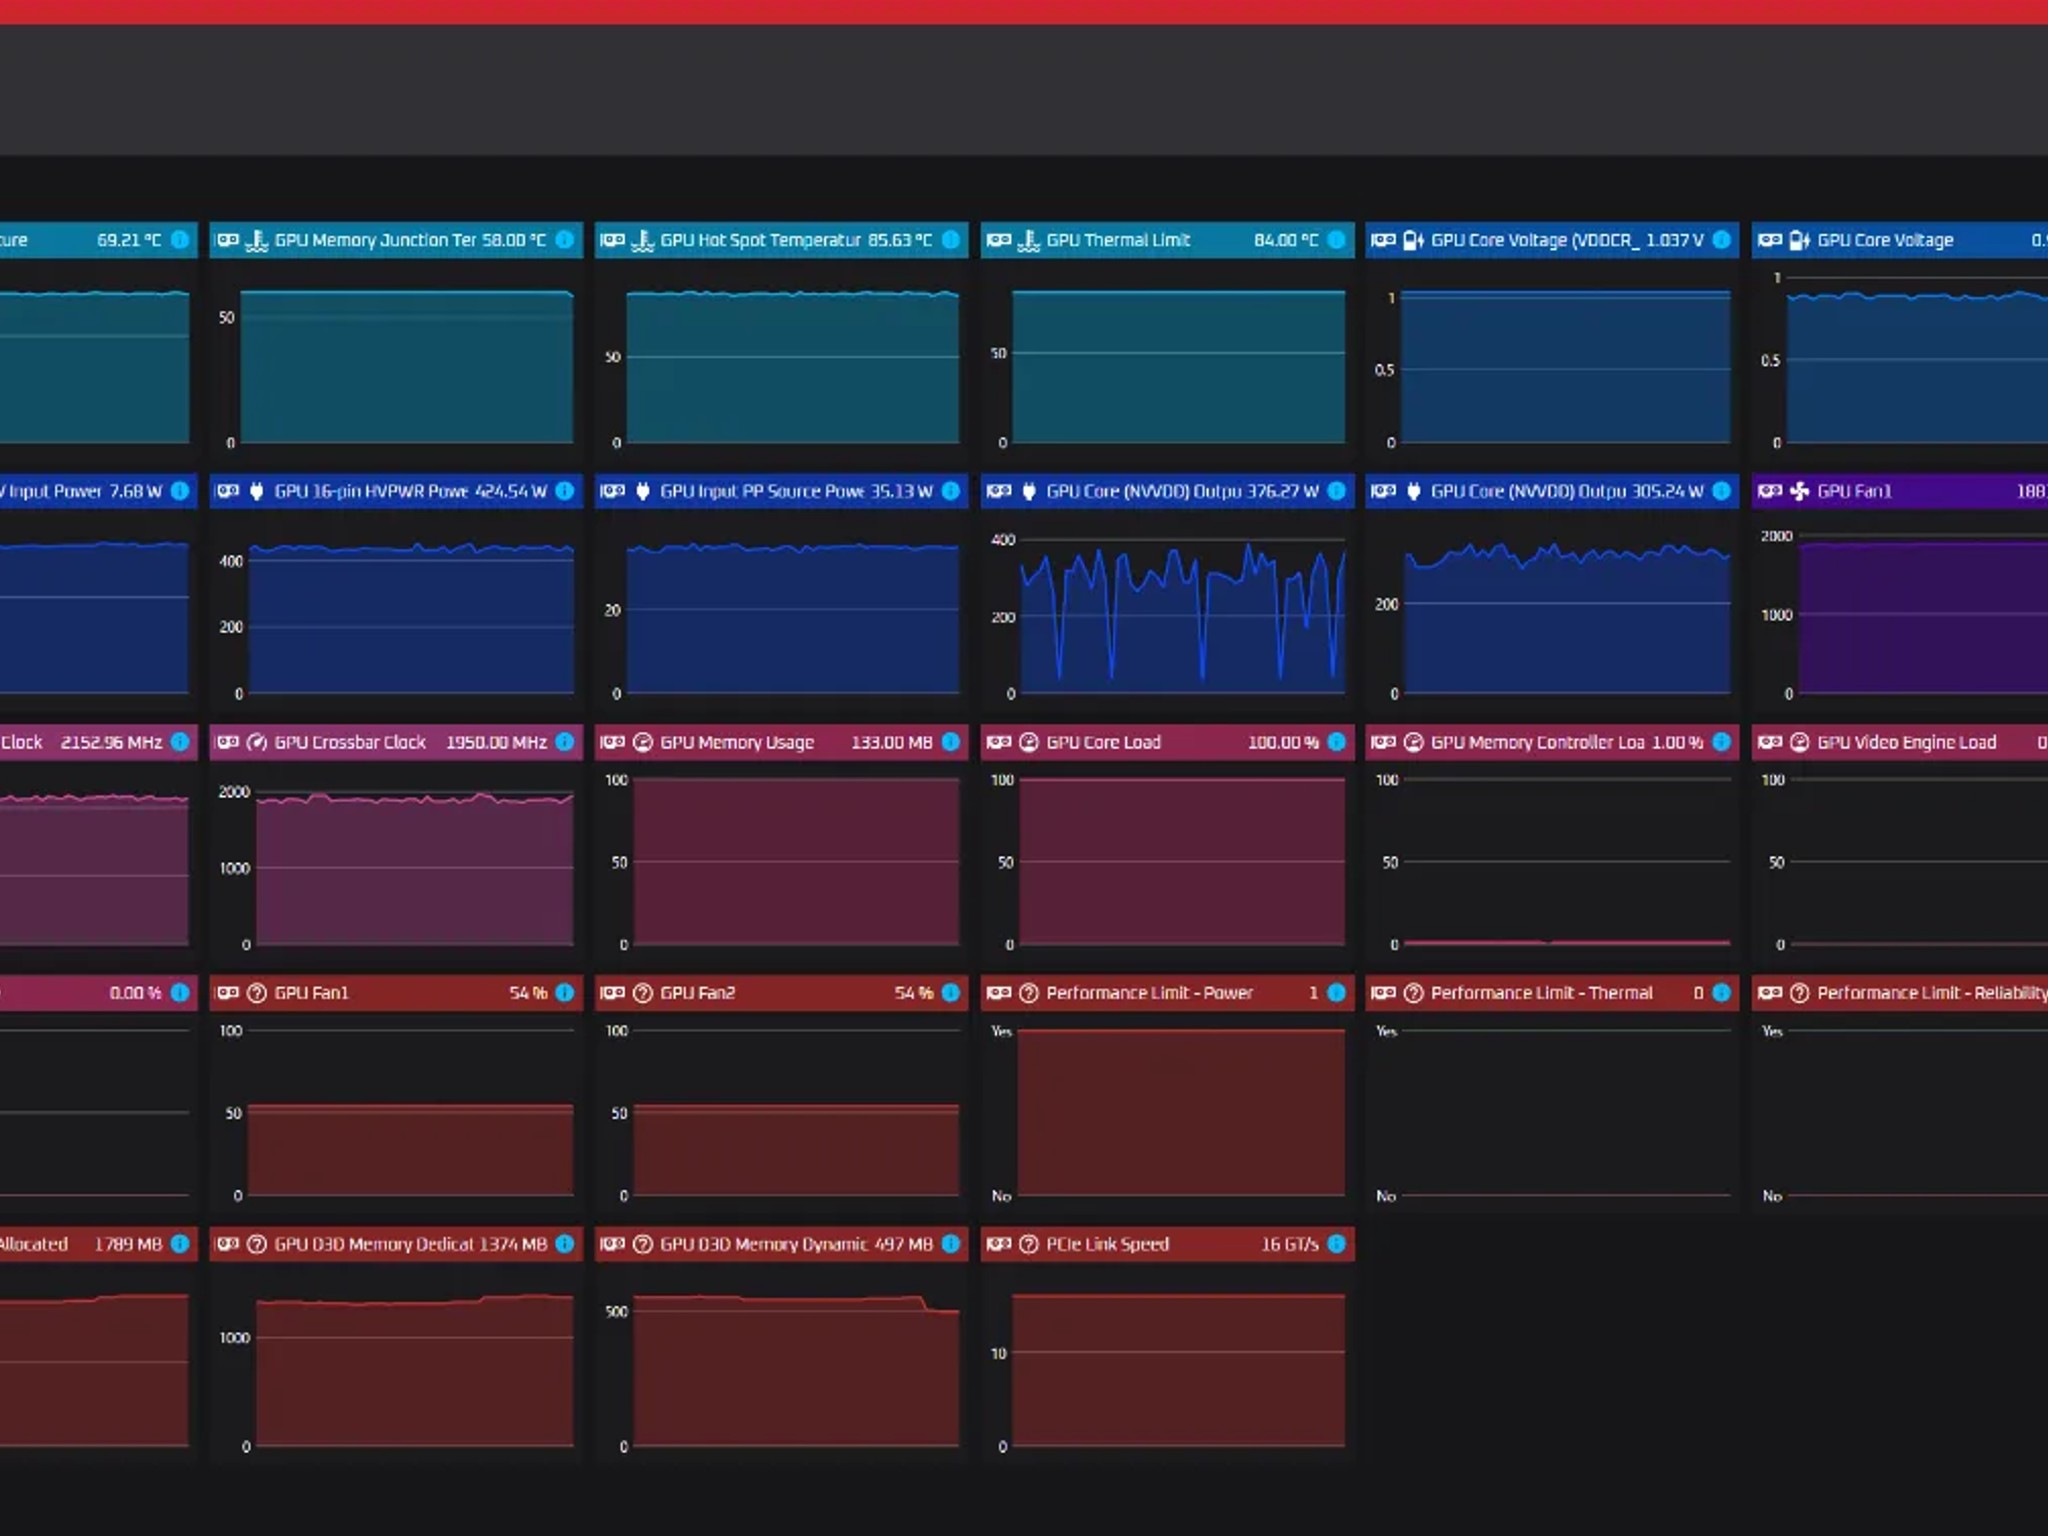Click the circular load icon on GPU Memory Controller Load
This screenshot has width=2048, height=1536.
[1413, 742]
